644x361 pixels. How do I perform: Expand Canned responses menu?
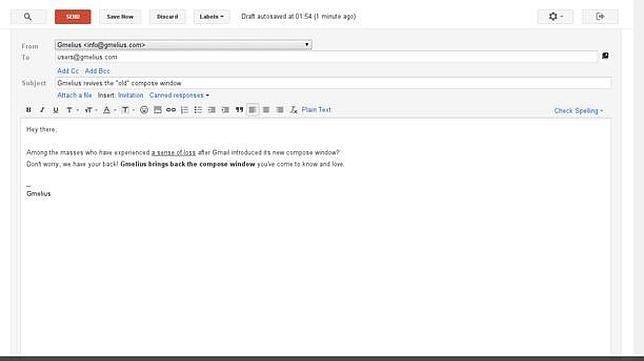pos(179,95)
